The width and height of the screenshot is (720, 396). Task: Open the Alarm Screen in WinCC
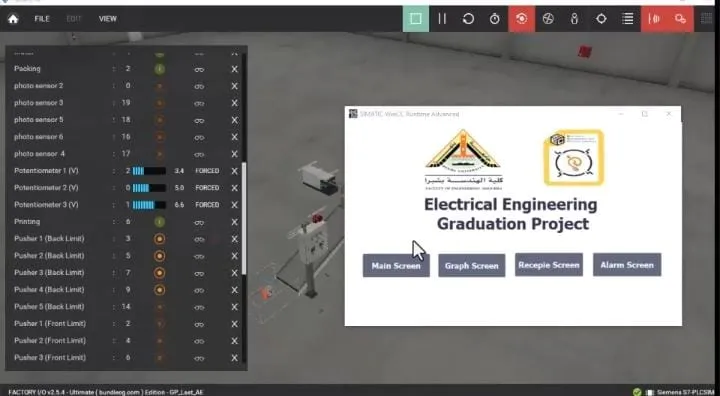pos(627,265)
